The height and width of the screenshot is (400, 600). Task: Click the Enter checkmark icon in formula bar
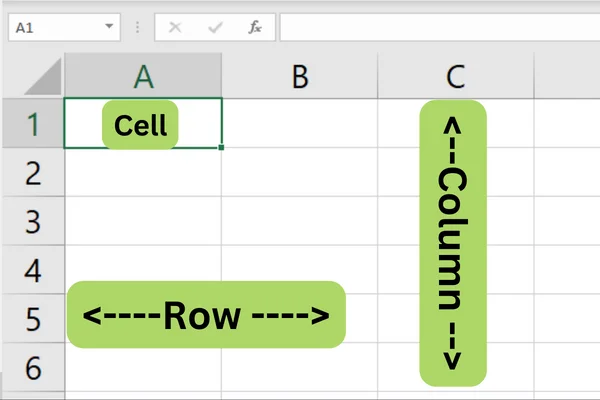click(215, 27)
